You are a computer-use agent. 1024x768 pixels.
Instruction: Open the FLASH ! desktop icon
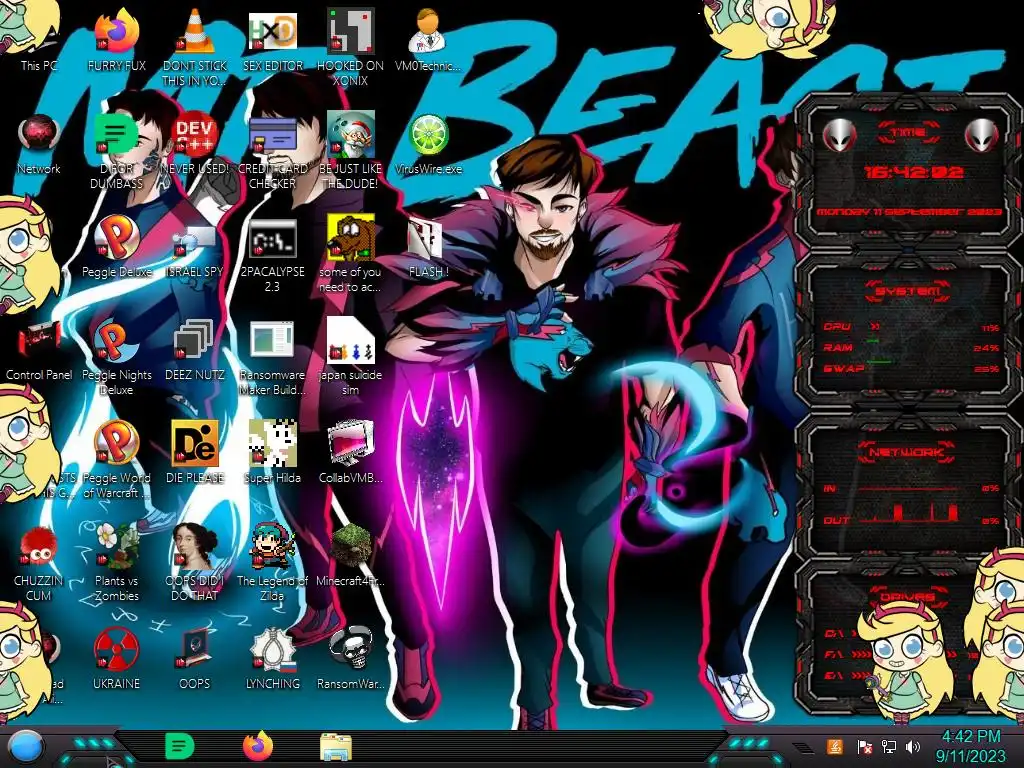point(428,247)
